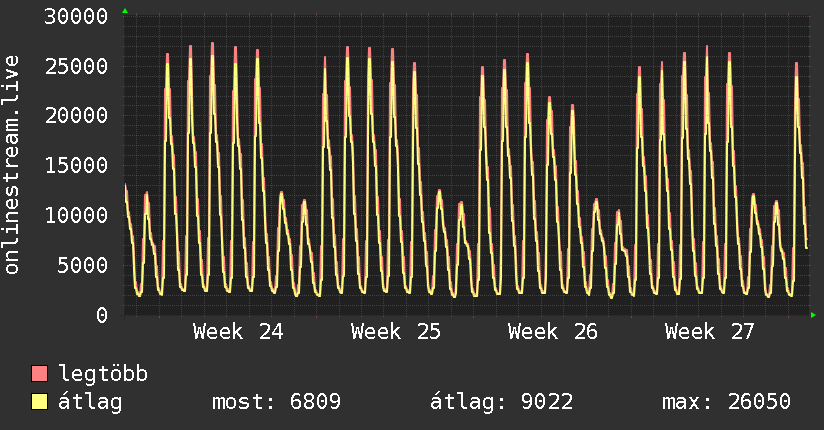
Task: Select the Week 25 axis label
Action: pos(396,332)
